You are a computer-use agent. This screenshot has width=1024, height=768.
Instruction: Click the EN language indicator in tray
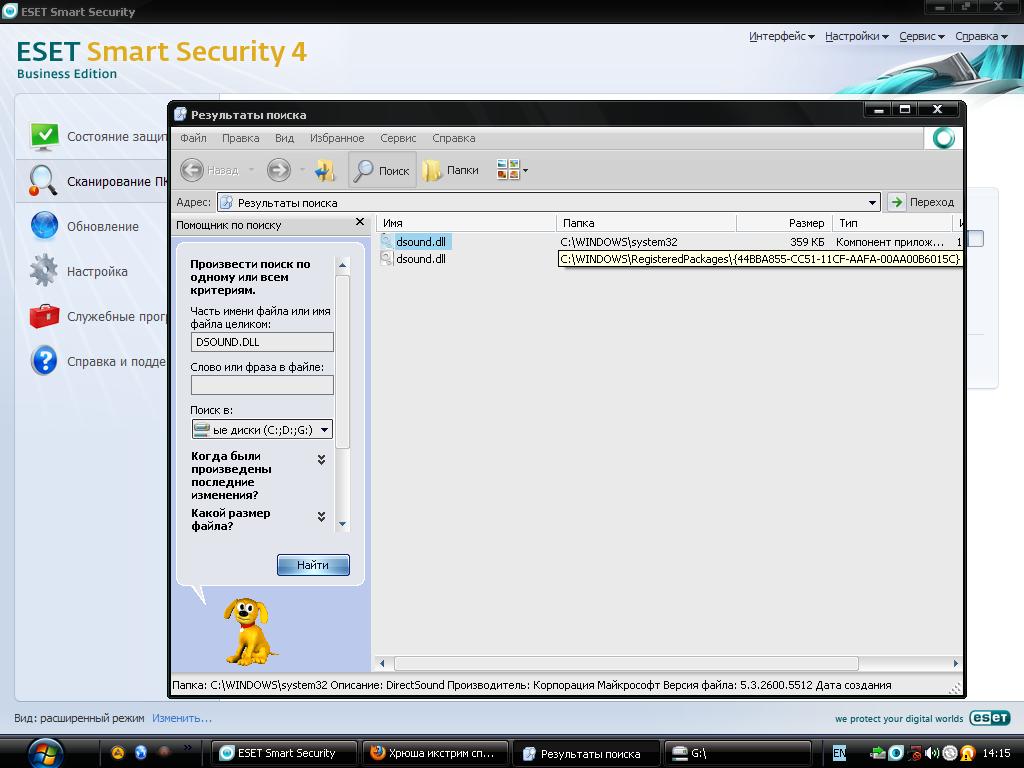(839, 753)
